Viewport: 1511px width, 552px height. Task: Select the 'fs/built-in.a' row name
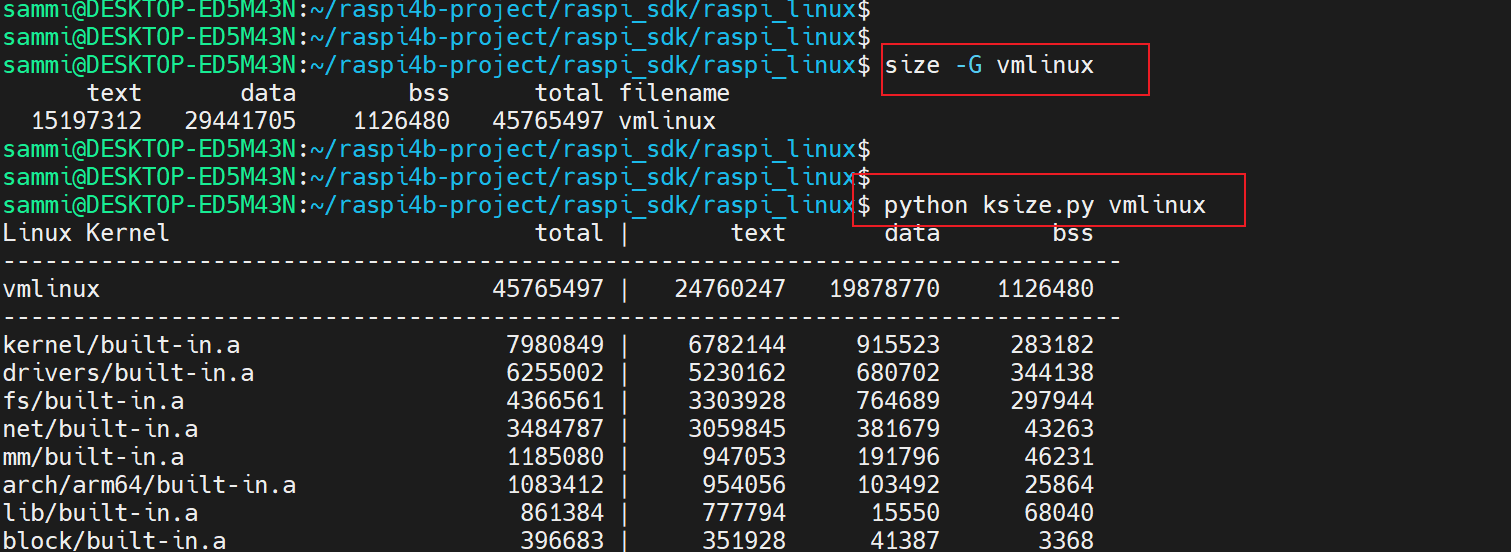[x=93, y=402]
